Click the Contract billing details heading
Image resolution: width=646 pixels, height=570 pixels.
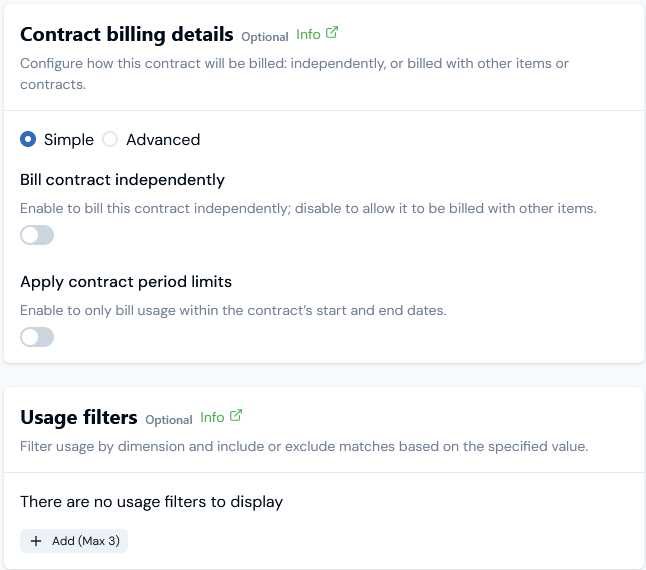pyautogui.click(x=127, y=34)
